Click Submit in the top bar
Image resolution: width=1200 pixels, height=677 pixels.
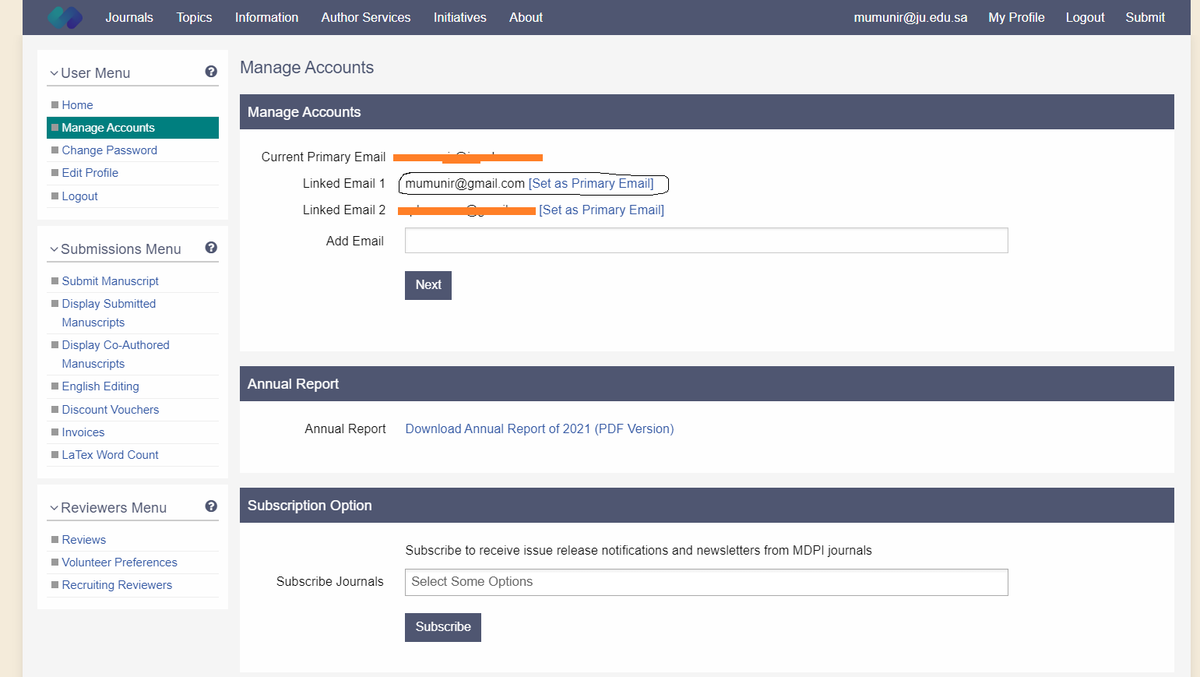click(x=1145, y=17)
